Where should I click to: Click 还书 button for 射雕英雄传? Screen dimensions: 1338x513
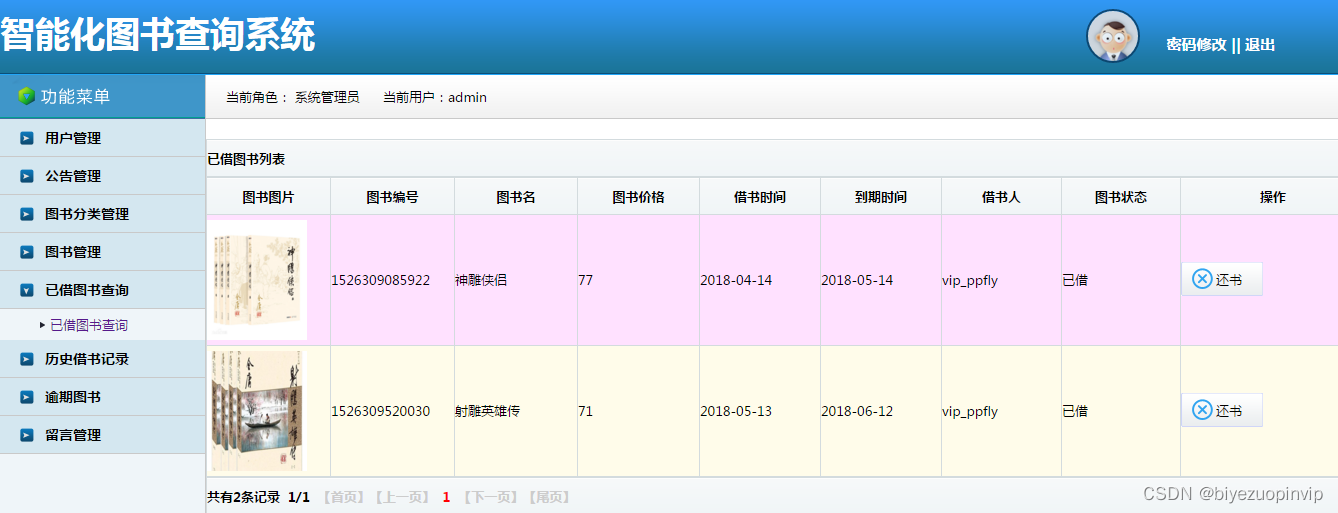tap(1222, 410)
